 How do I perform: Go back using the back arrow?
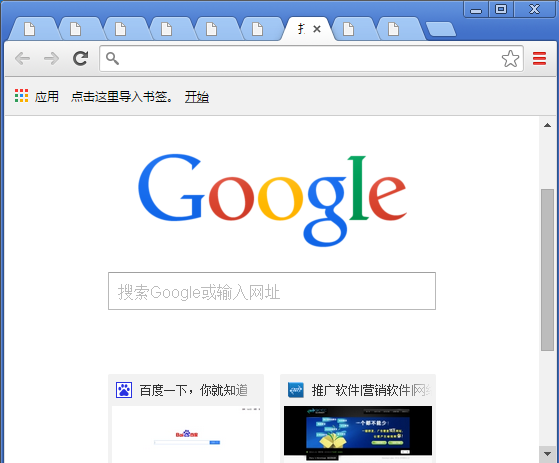[x=22, y=58]
